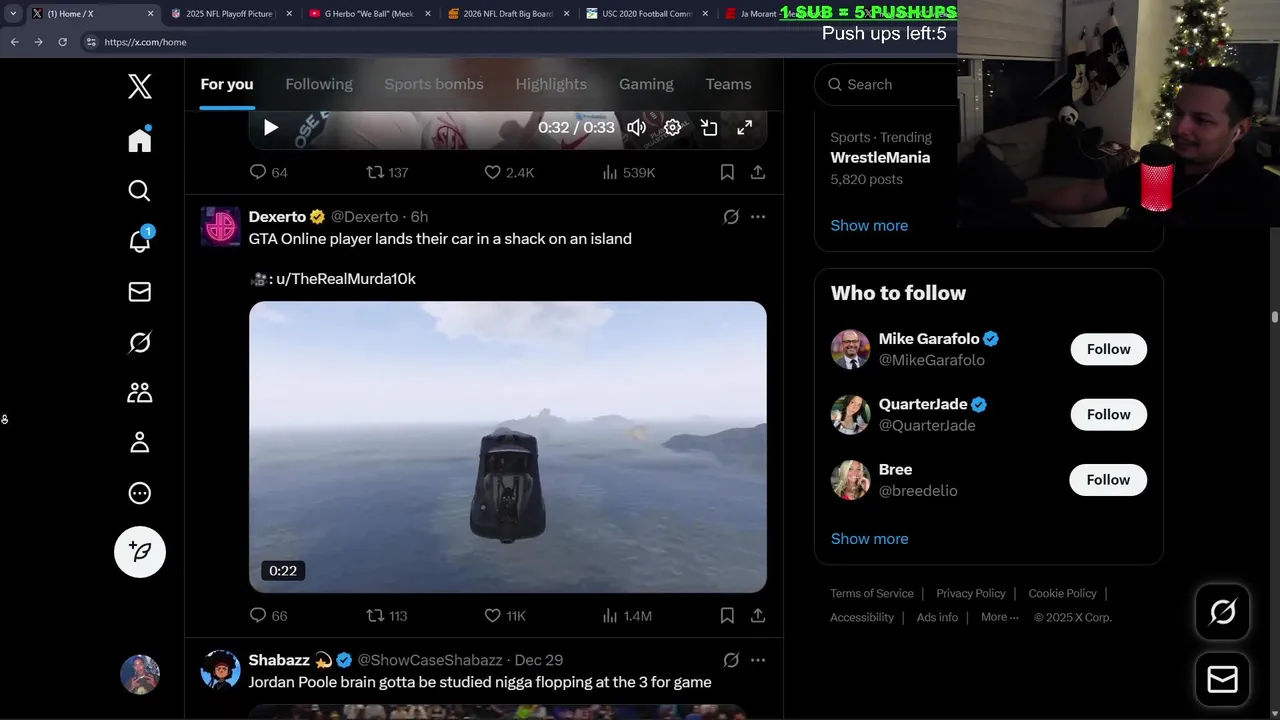
Task: View analytics of the 539K views post
Action: (629, 172)
